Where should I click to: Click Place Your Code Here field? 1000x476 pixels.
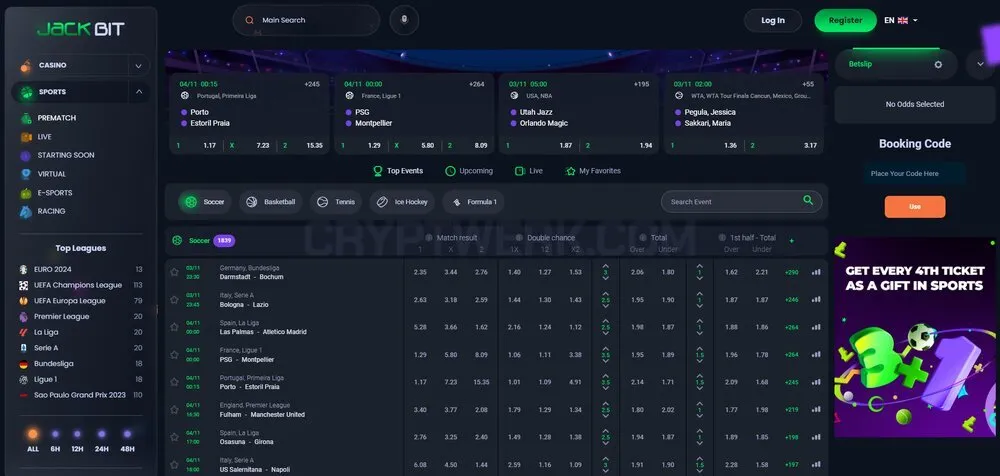click(x=914, y=174)
